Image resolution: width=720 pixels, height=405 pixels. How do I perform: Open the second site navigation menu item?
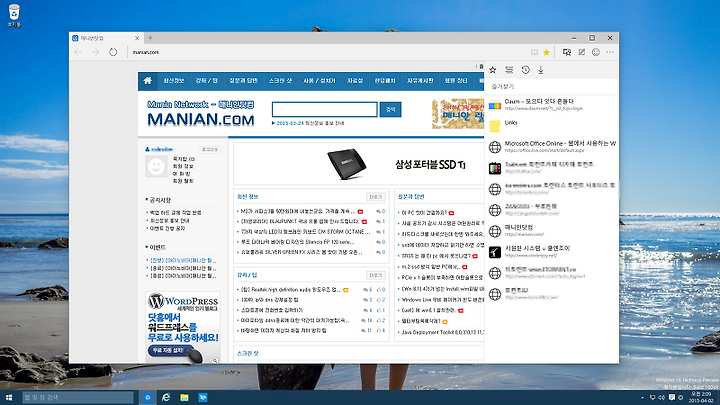[207, 81]
